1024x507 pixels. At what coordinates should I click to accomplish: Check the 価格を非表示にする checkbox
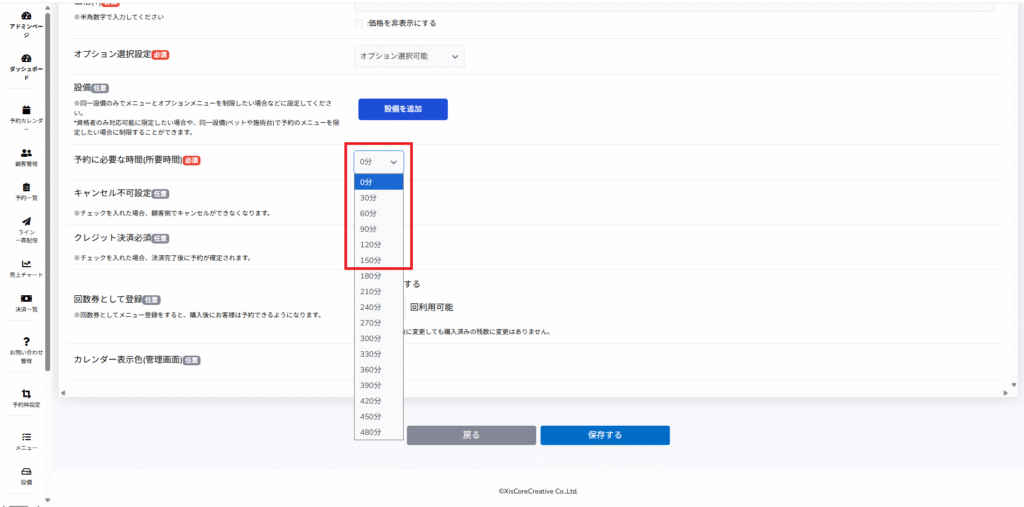360,23
